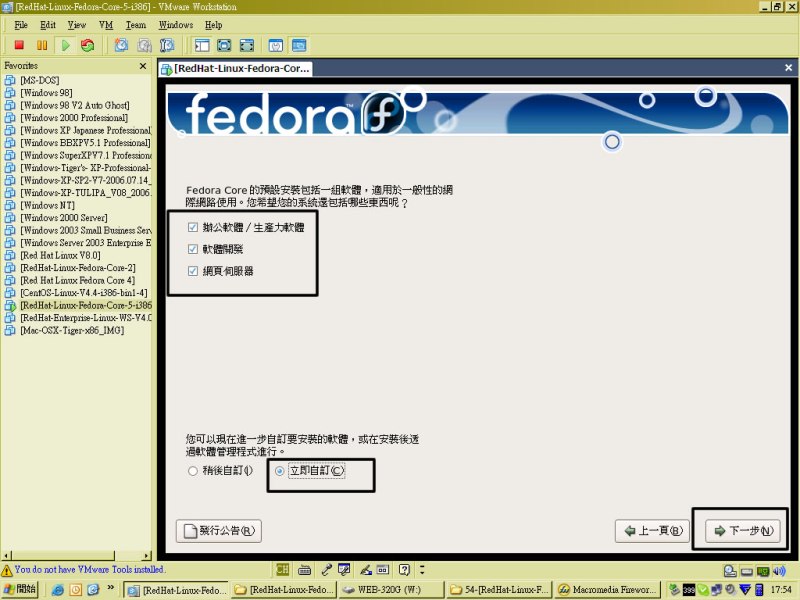Enter full screen mode via toolbar icon
The height and width of the screenshot is (600, 800).
(x=246, y=45)
